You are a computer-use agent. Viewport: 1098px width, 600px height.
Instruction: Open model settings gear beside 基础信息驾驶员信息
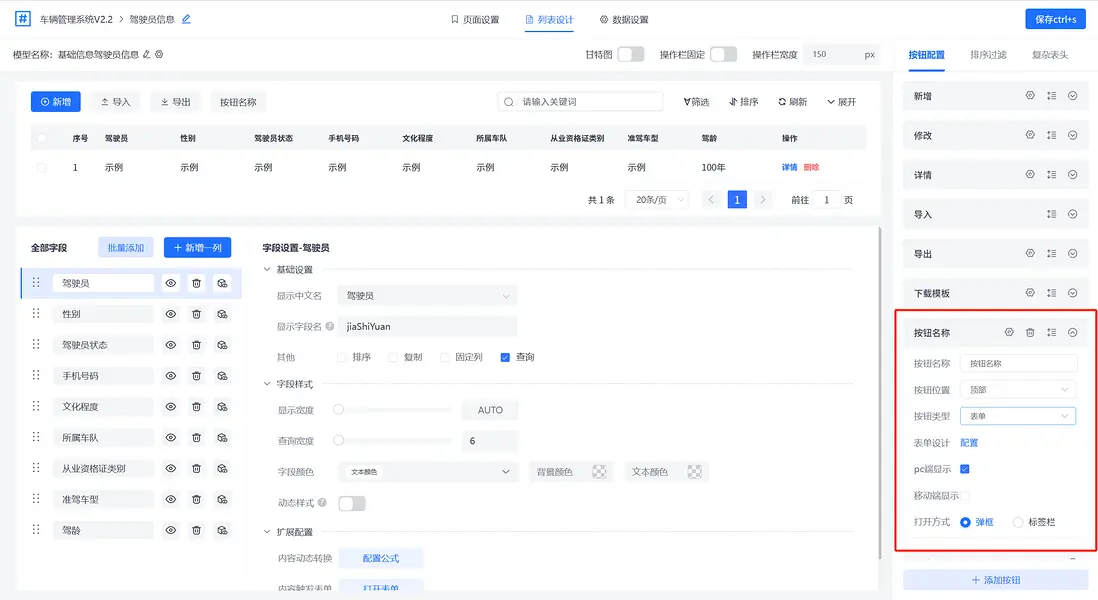click(x=159, y=54)
